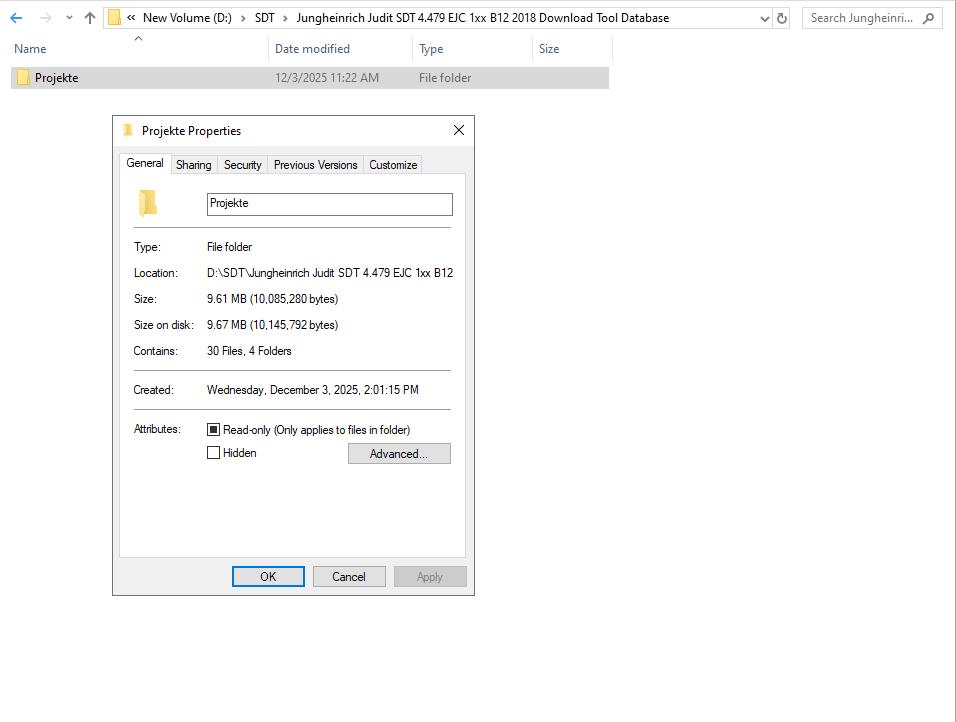Click the folder icon in address bar
This screenshot has width=956, height=722.
[114, 18]
